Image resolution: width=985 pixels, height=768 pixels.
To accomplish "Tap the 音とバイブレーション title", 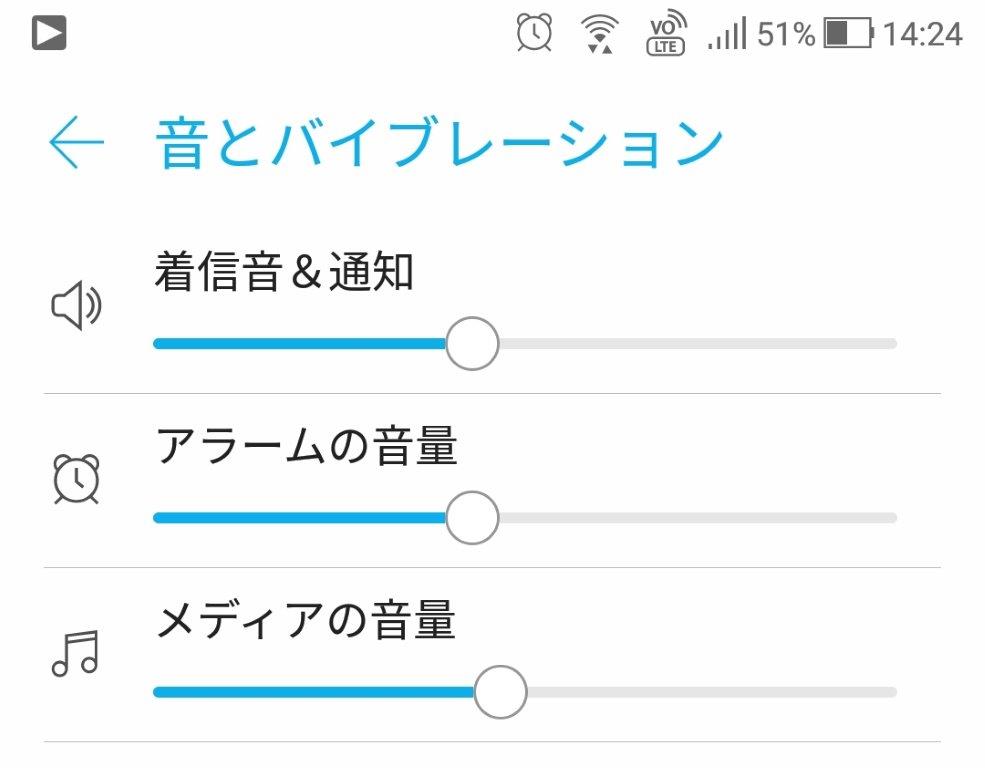I will [439, 143].
